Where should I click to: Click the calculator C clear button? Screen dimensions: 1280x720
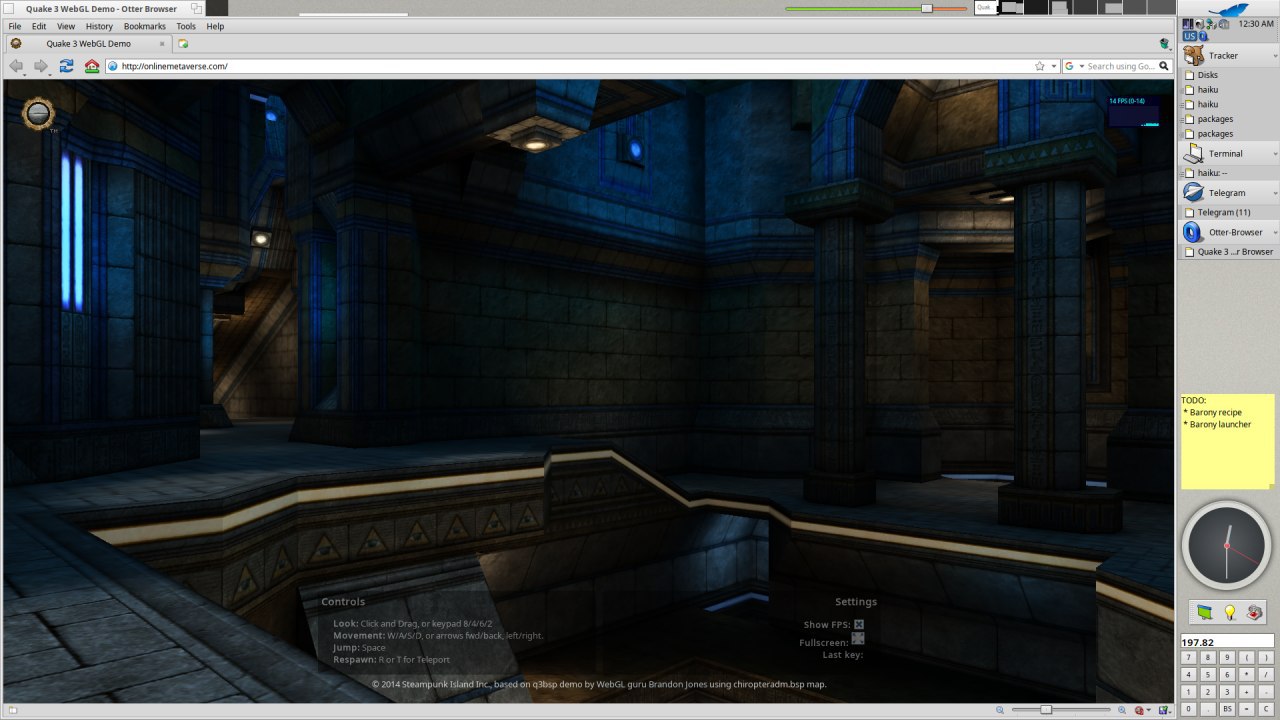(x=1266, y=708)
